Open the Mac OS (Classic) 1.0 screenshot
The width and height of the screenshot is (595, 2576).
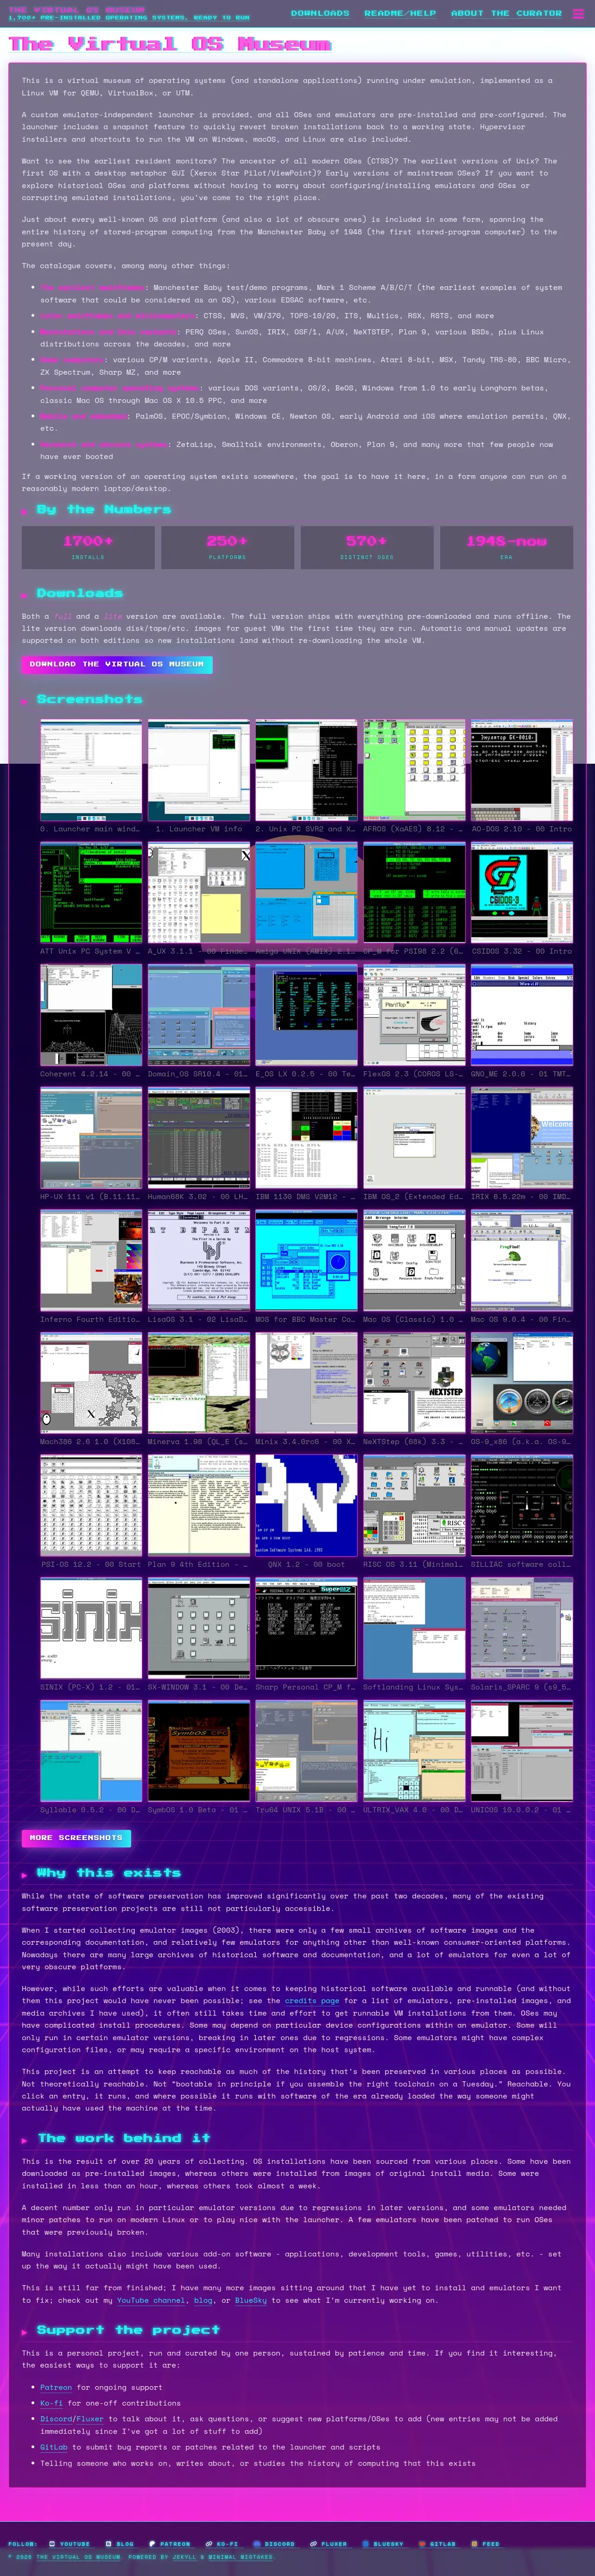[x=414, y=1261]
